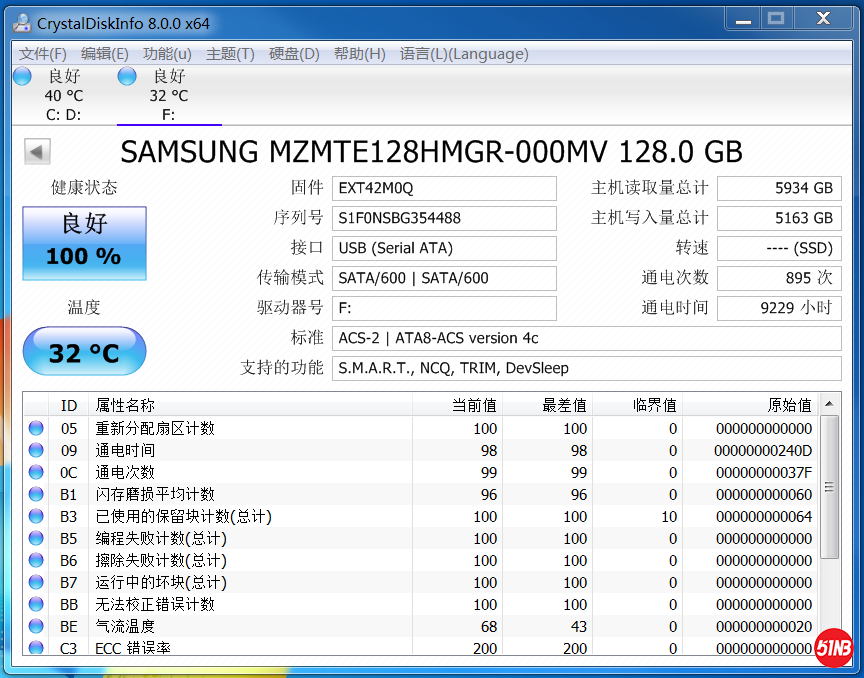
Task: Open the 硬盘(D) disk menu
Action: [294, 54]
